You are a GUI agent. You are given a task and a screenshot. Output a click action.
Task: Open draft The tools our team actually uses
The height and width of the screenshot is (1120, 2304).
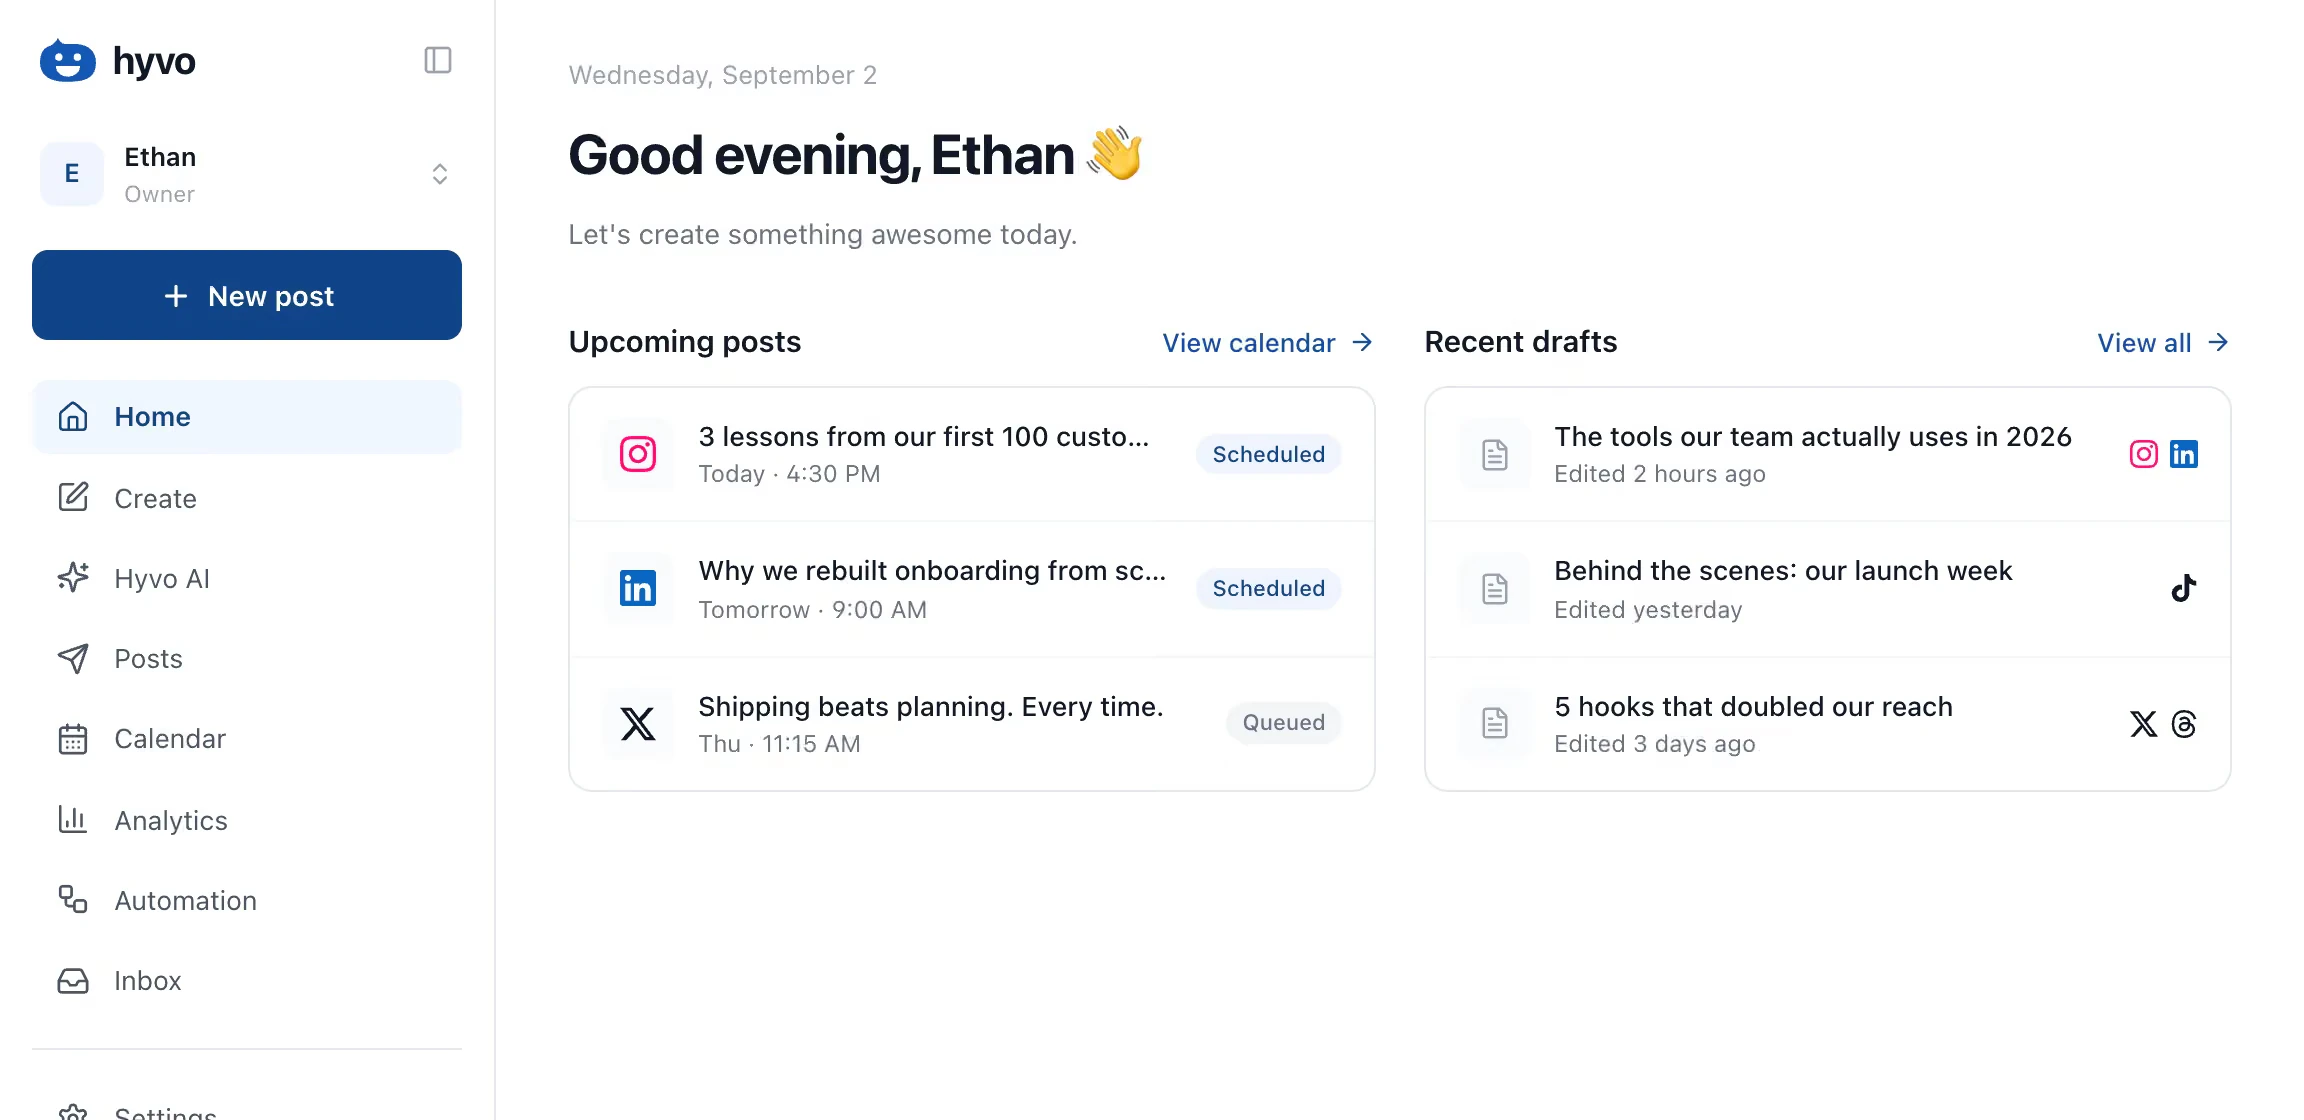tap(1828, 455)
